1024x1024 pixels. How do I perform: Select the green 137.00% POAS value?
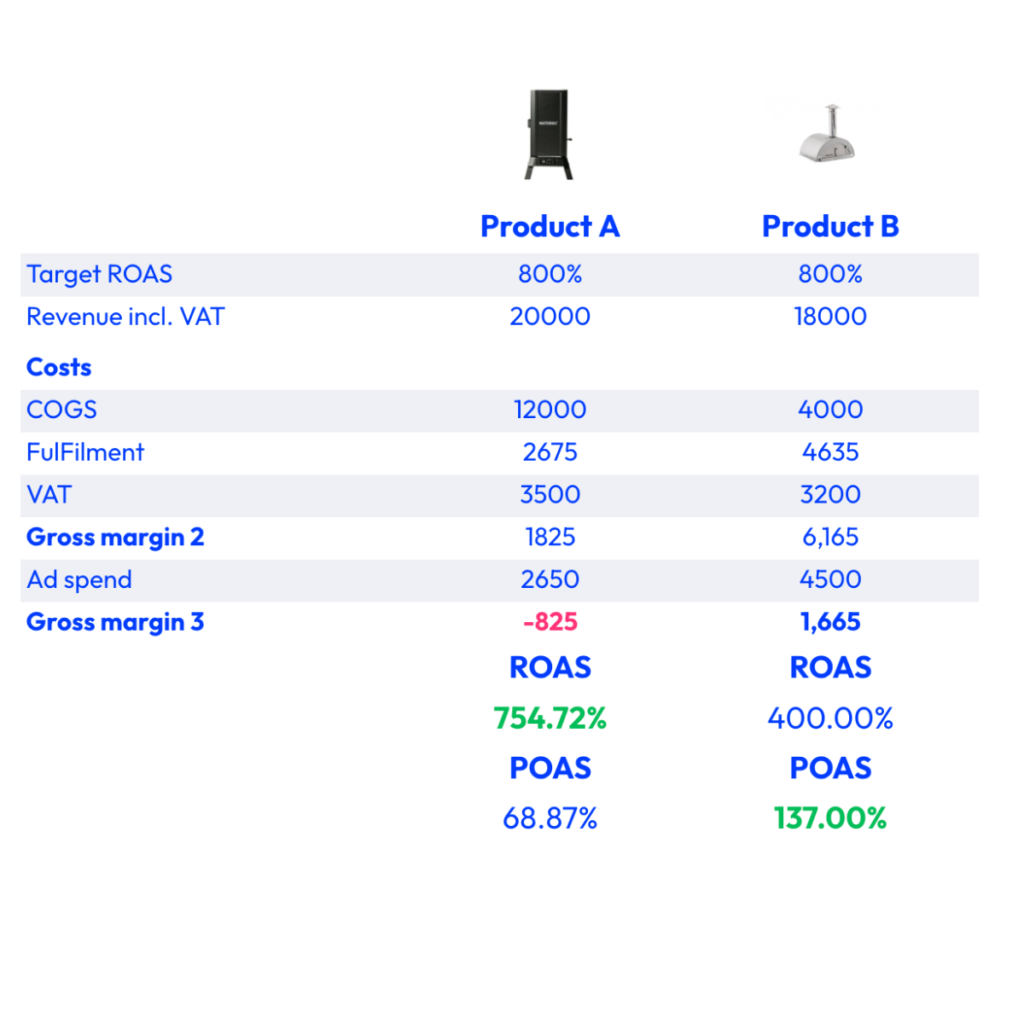830,818
